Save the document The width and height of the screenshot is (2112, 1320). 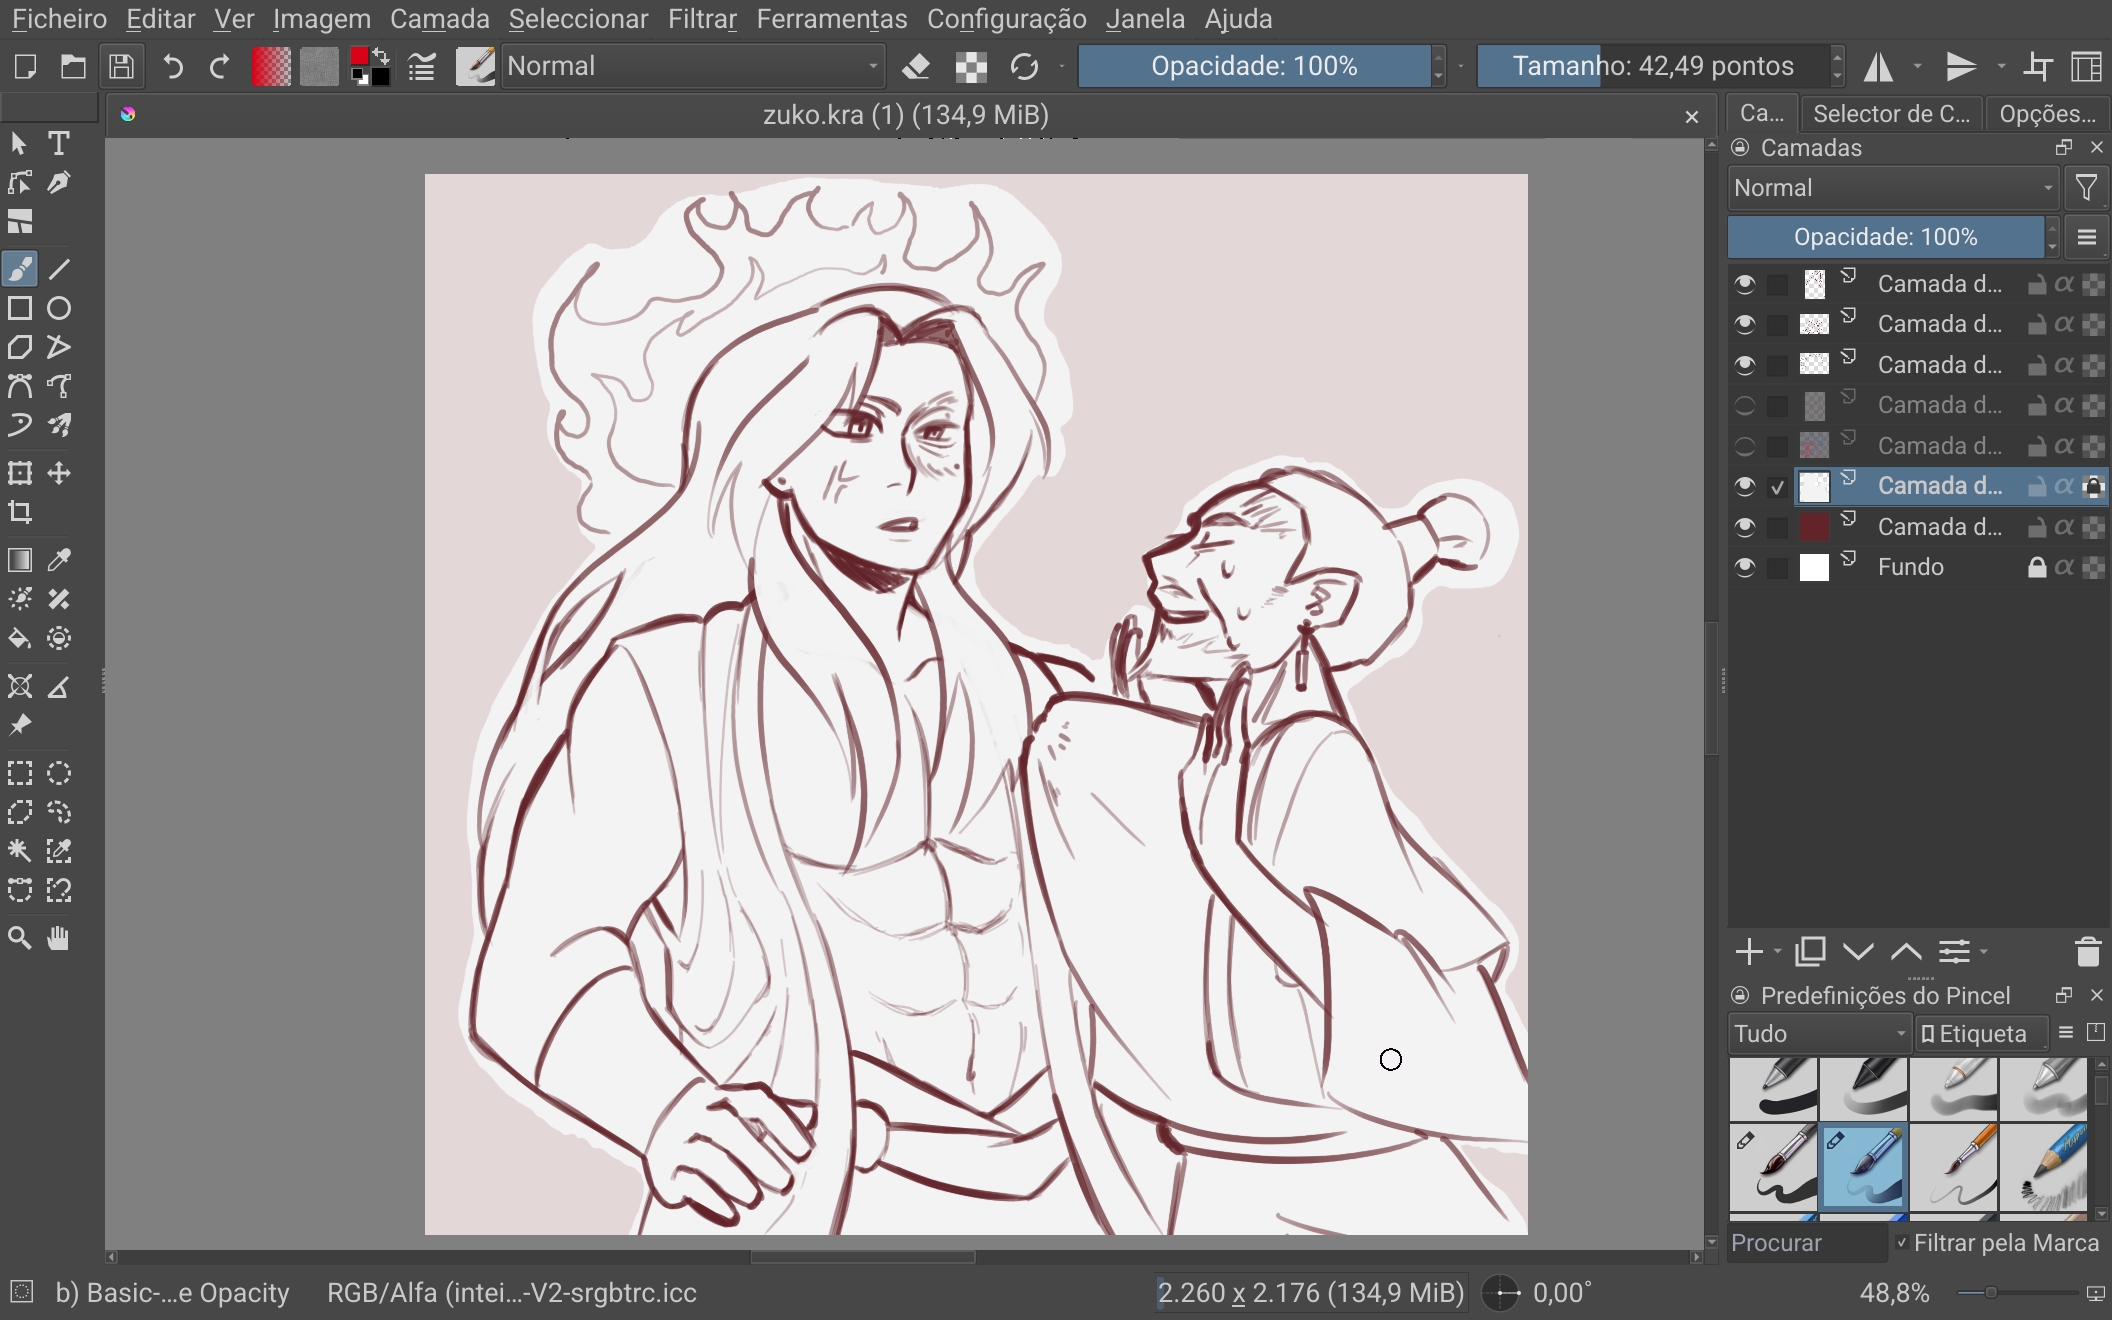tap(122, 67)
